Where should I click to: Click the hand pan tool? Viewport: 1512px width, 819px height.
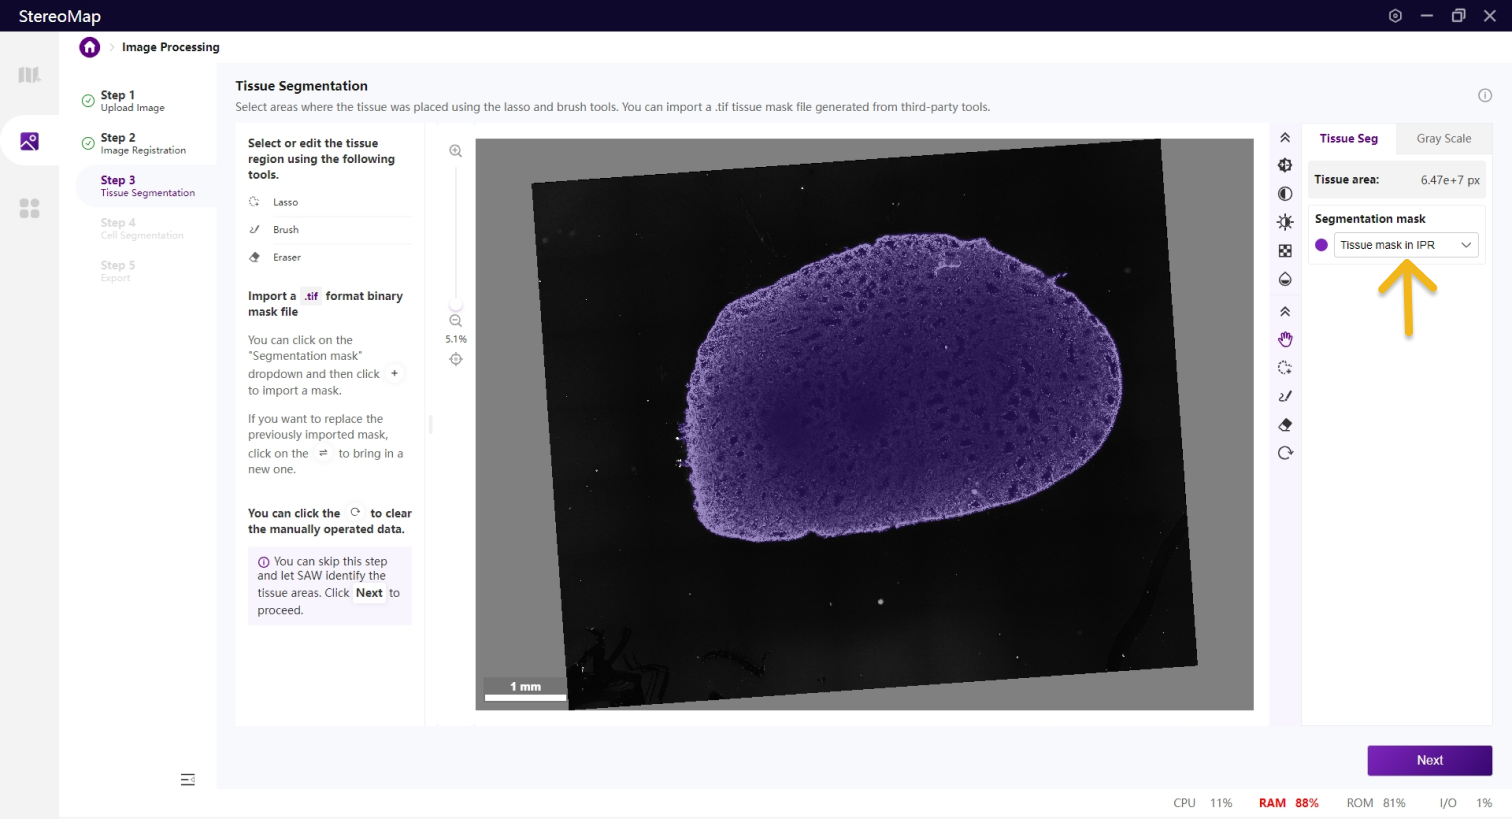(x=1285, y=340)
